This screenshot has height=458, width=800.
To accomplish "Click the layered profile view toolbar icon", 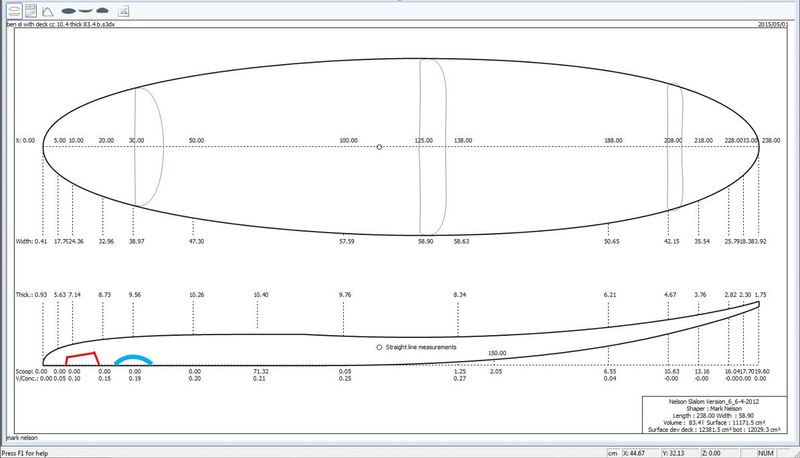I will pyautogui.click(x=29, y=9).
